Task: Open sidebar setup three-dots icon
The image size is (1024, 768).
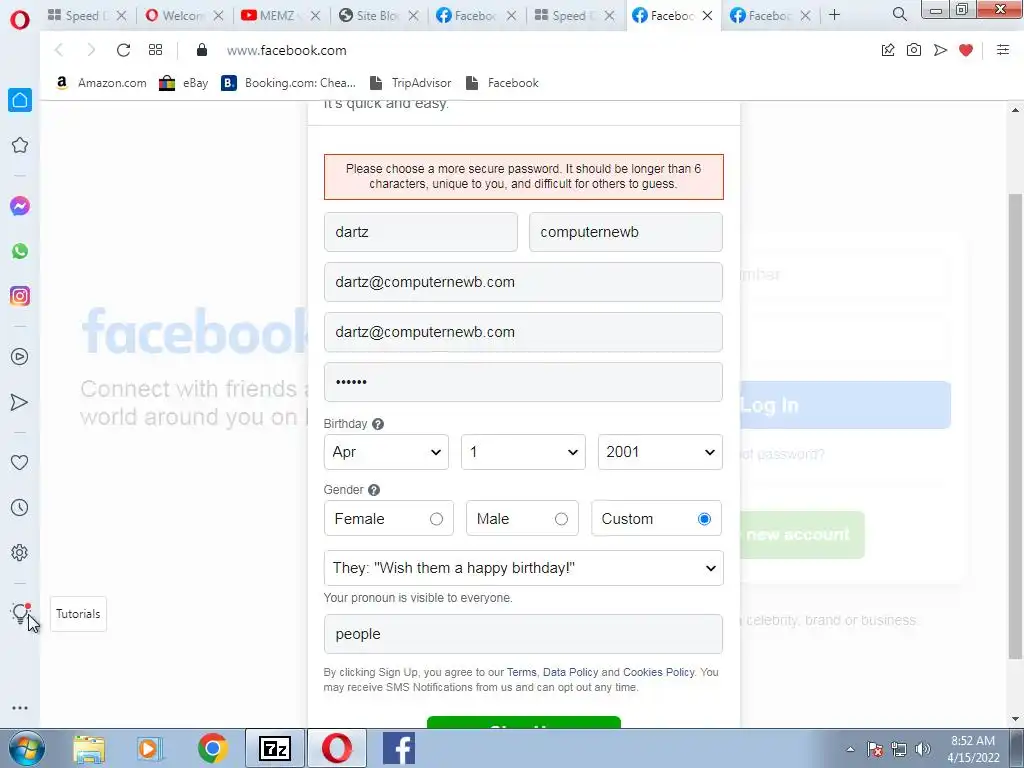Action: (20, 708)
